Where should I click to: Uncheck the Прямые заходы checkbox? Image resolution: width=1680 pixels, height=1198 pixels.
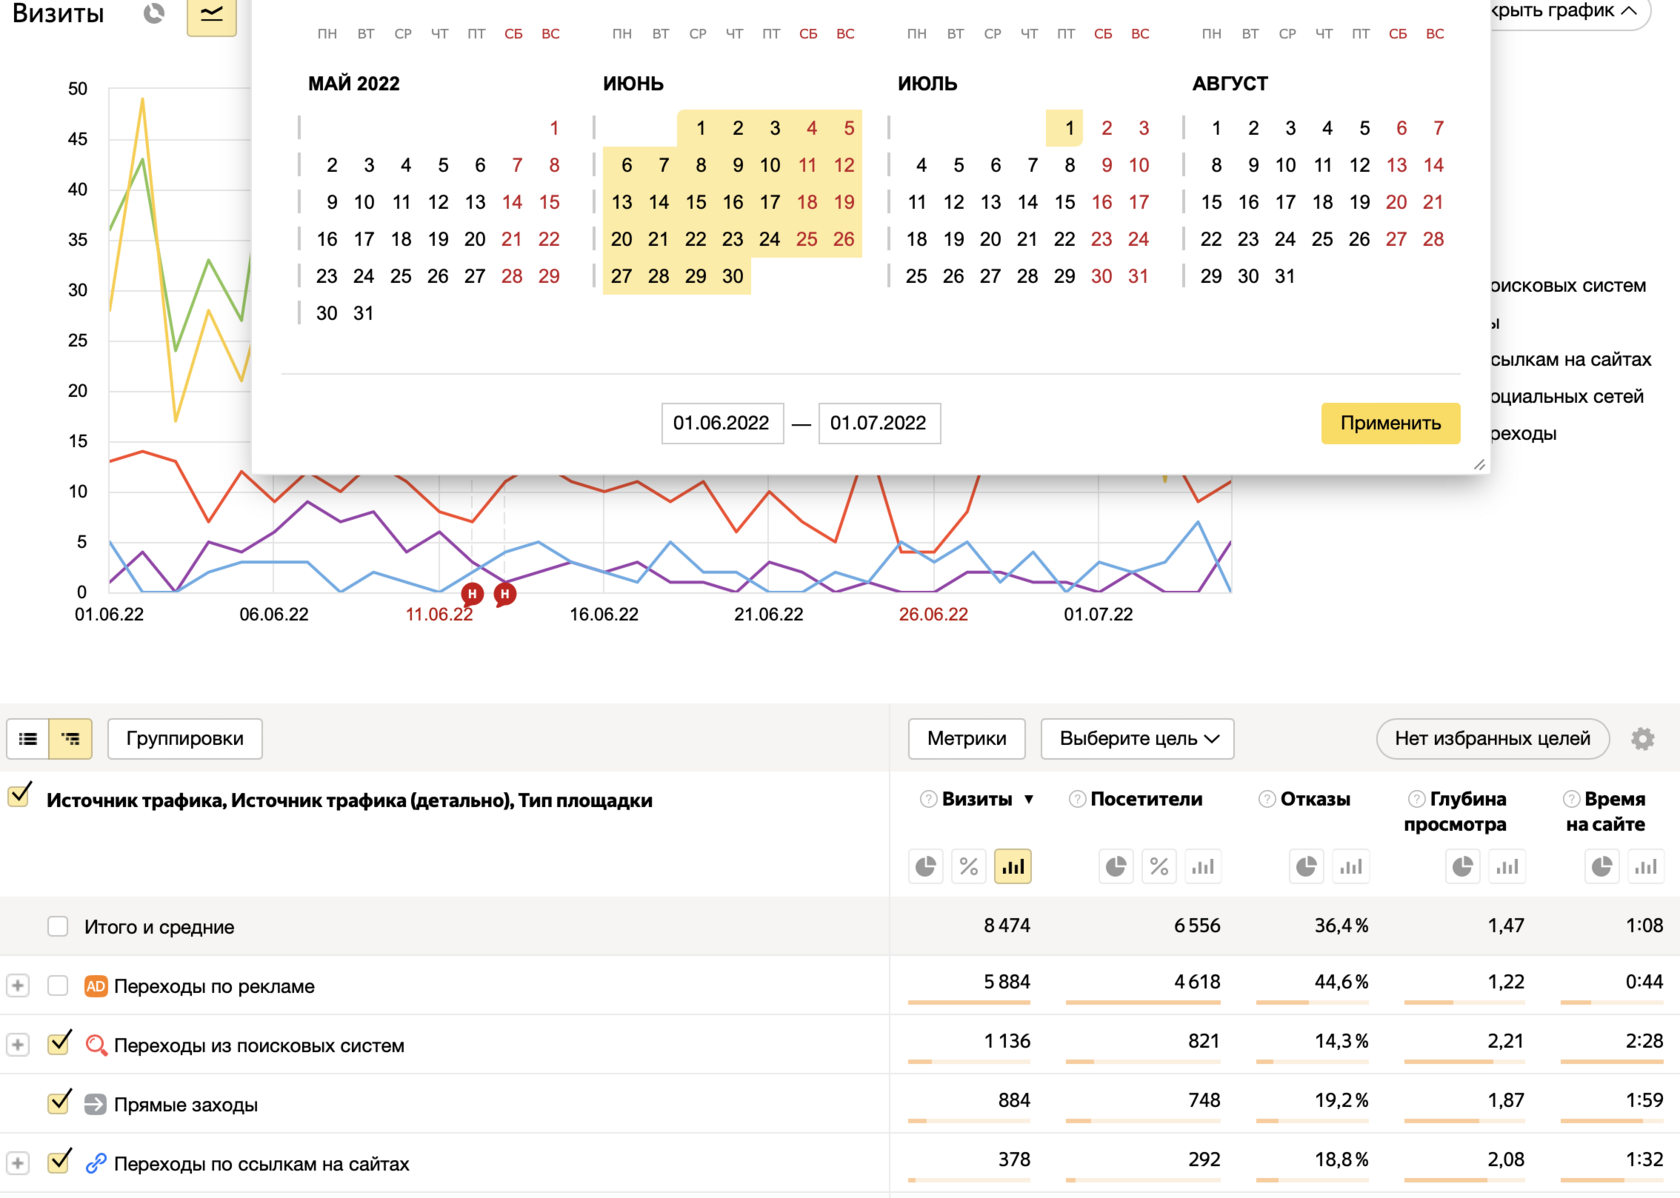[x=59, y=1103]
